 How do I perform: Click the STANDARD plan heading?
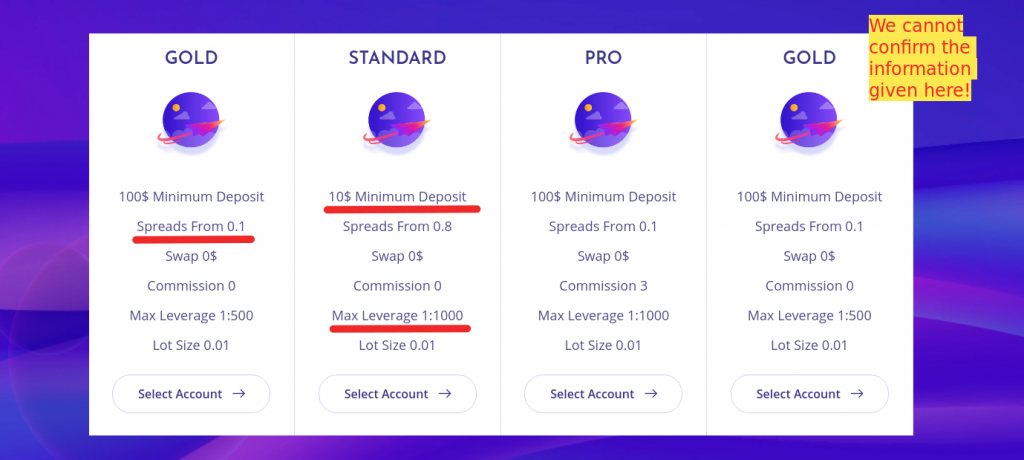pyautogui.click(x=397, y=58)
